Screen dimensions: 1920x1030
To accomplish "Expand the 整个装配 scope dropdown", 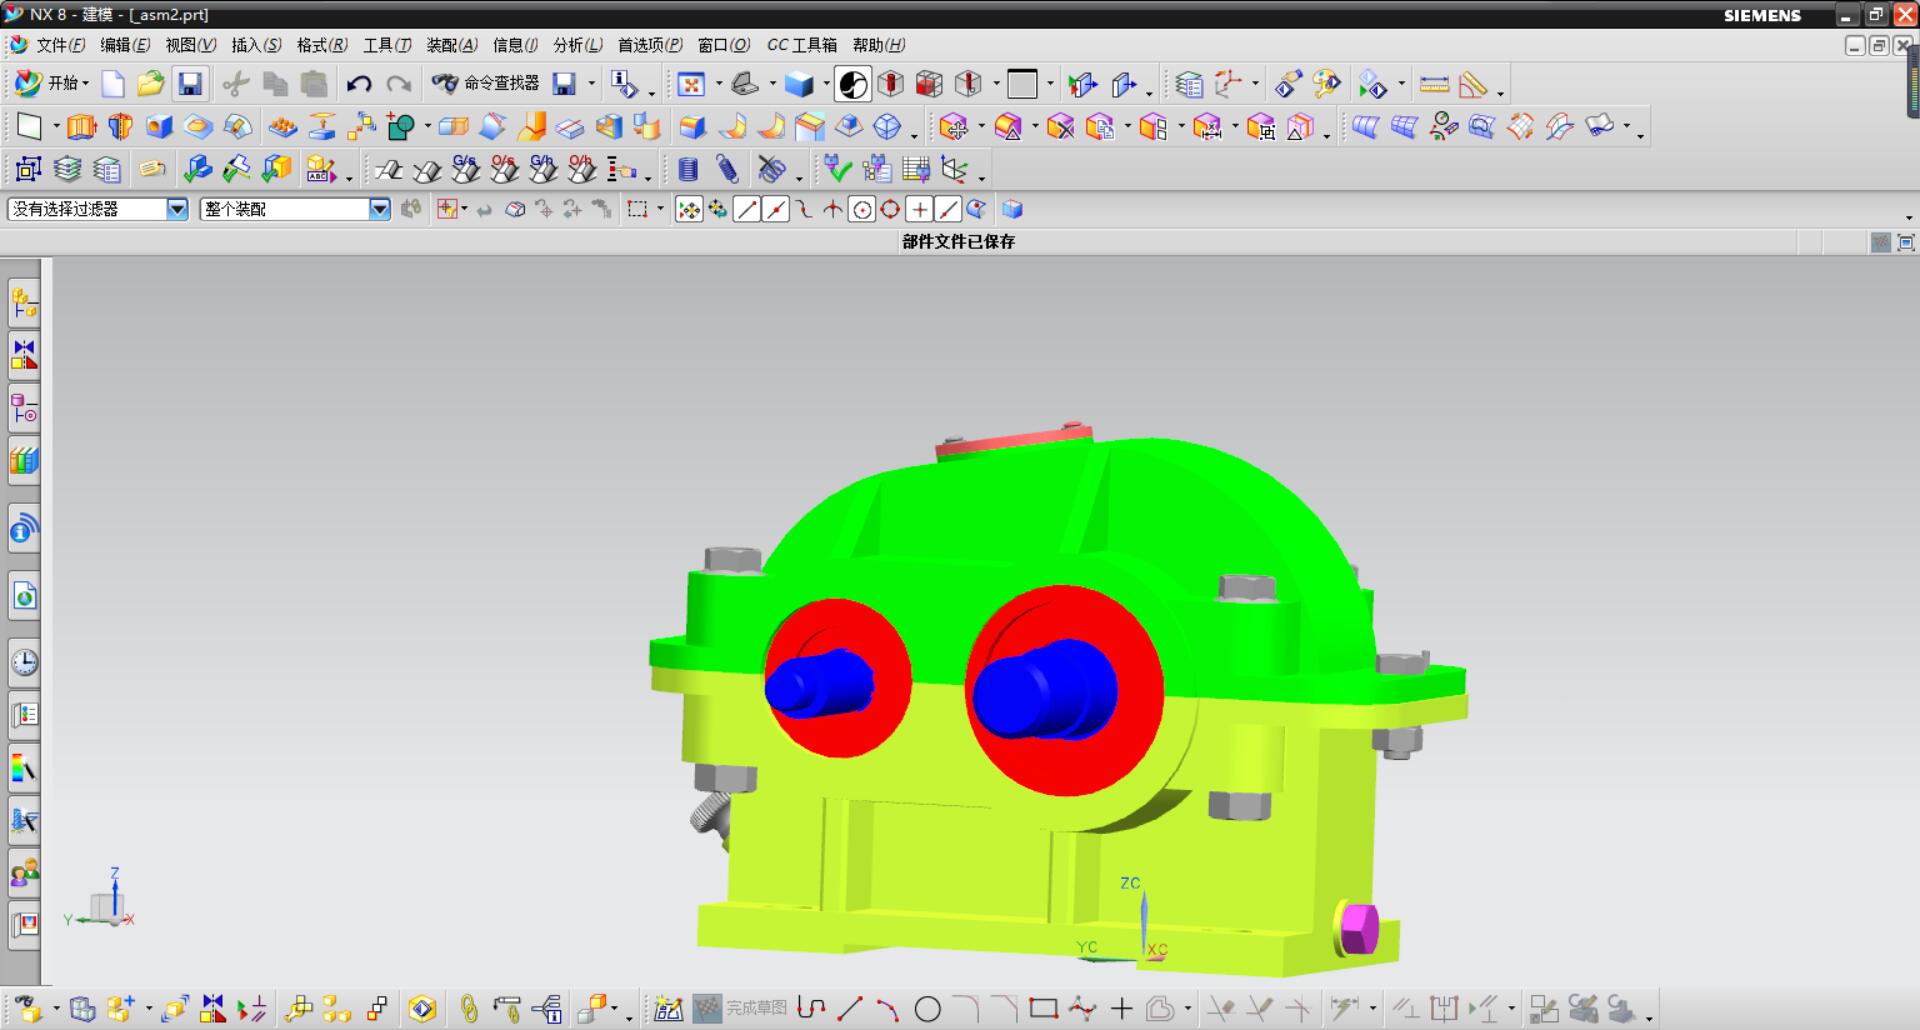I will click(x=379, y=209).
